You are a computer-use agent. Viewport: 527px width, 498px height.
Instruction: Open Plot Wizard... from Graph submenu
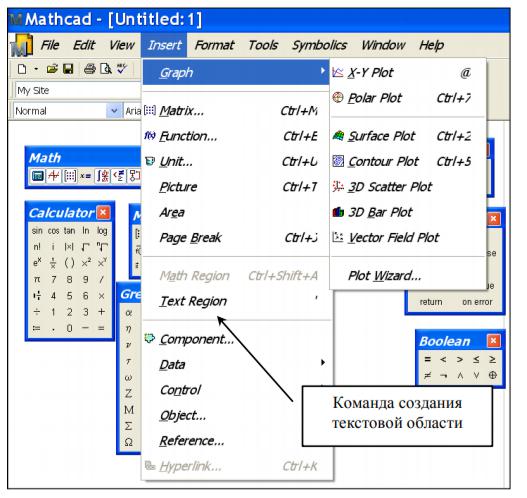(408, 276)
